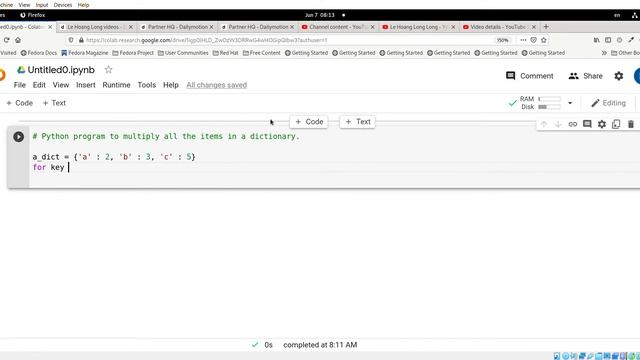Open the File menu
This screenshot has height=360, width=640.
pos(20,85)
